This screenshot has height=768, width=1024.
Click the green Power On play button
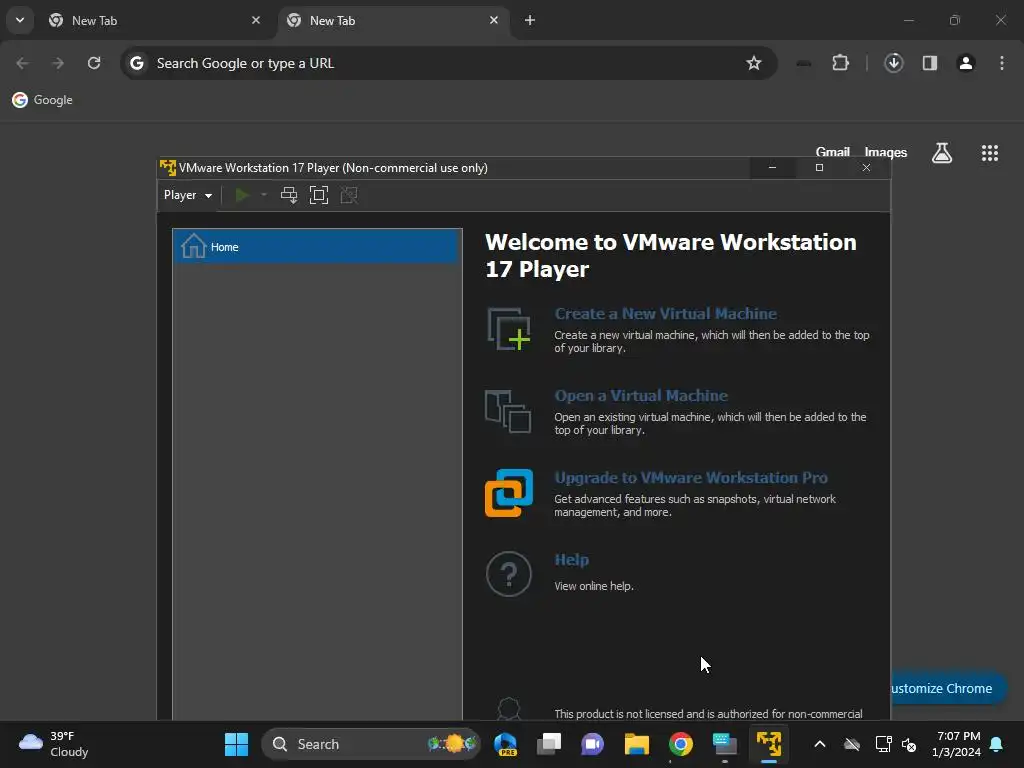pos(242,195)
